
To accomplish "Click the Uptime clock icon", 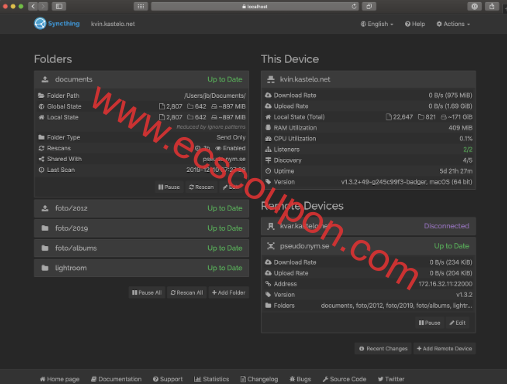I will [x=268, y=171].
